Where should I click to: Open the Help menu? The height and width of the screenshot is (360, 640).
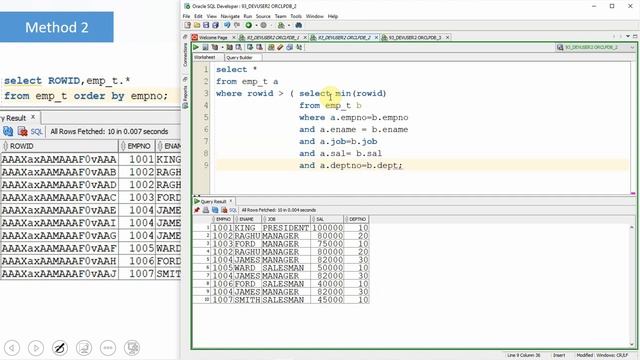point(333,16)
